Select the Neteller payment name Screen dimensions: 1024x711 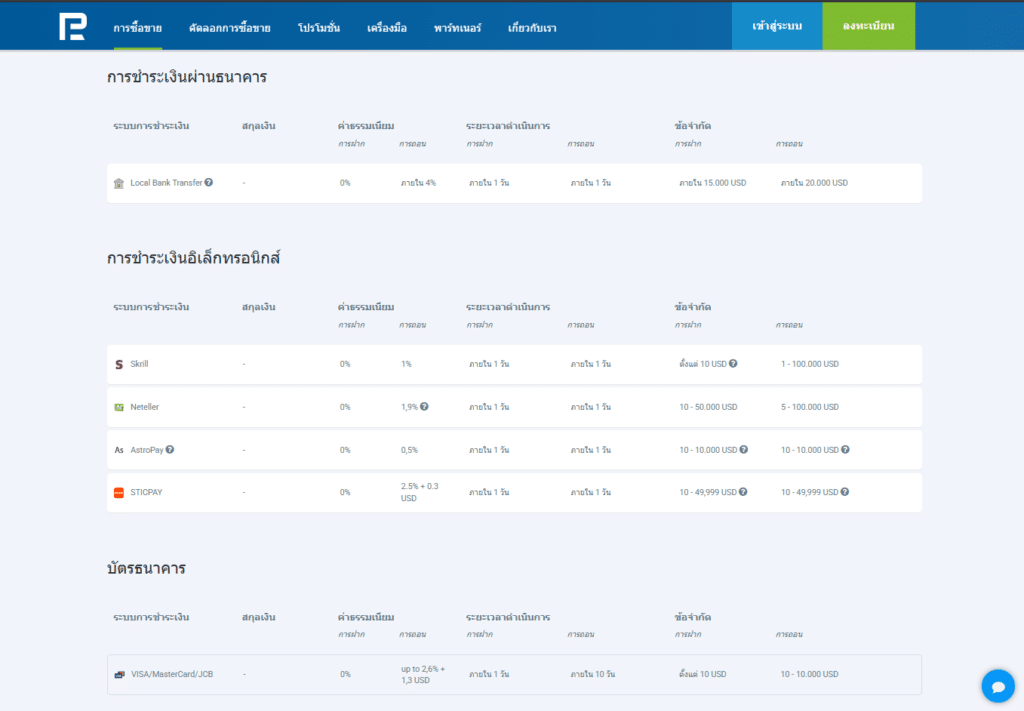coord(144,407)
